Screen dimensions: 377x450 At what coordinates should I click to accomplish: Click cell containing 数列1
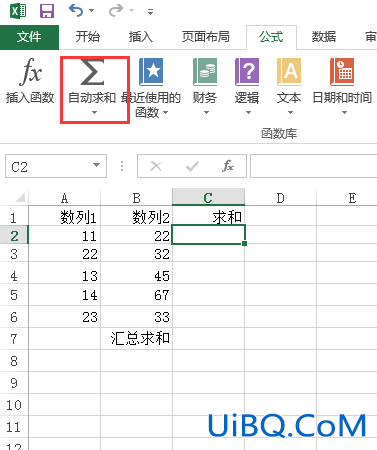[64, 216]
